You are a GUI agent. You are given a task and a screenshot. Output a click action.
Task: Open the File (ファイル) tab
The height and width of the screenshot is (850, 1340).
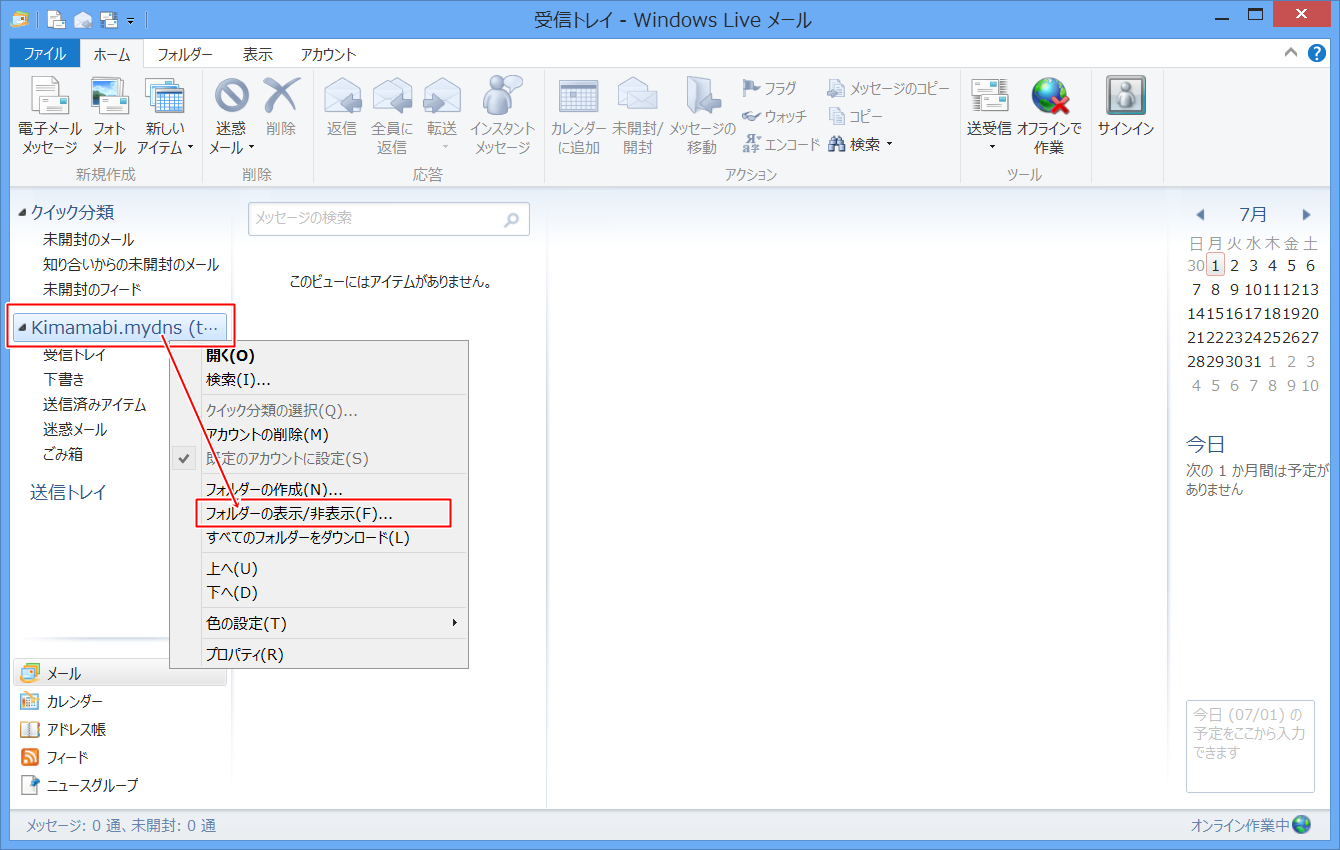45,54
